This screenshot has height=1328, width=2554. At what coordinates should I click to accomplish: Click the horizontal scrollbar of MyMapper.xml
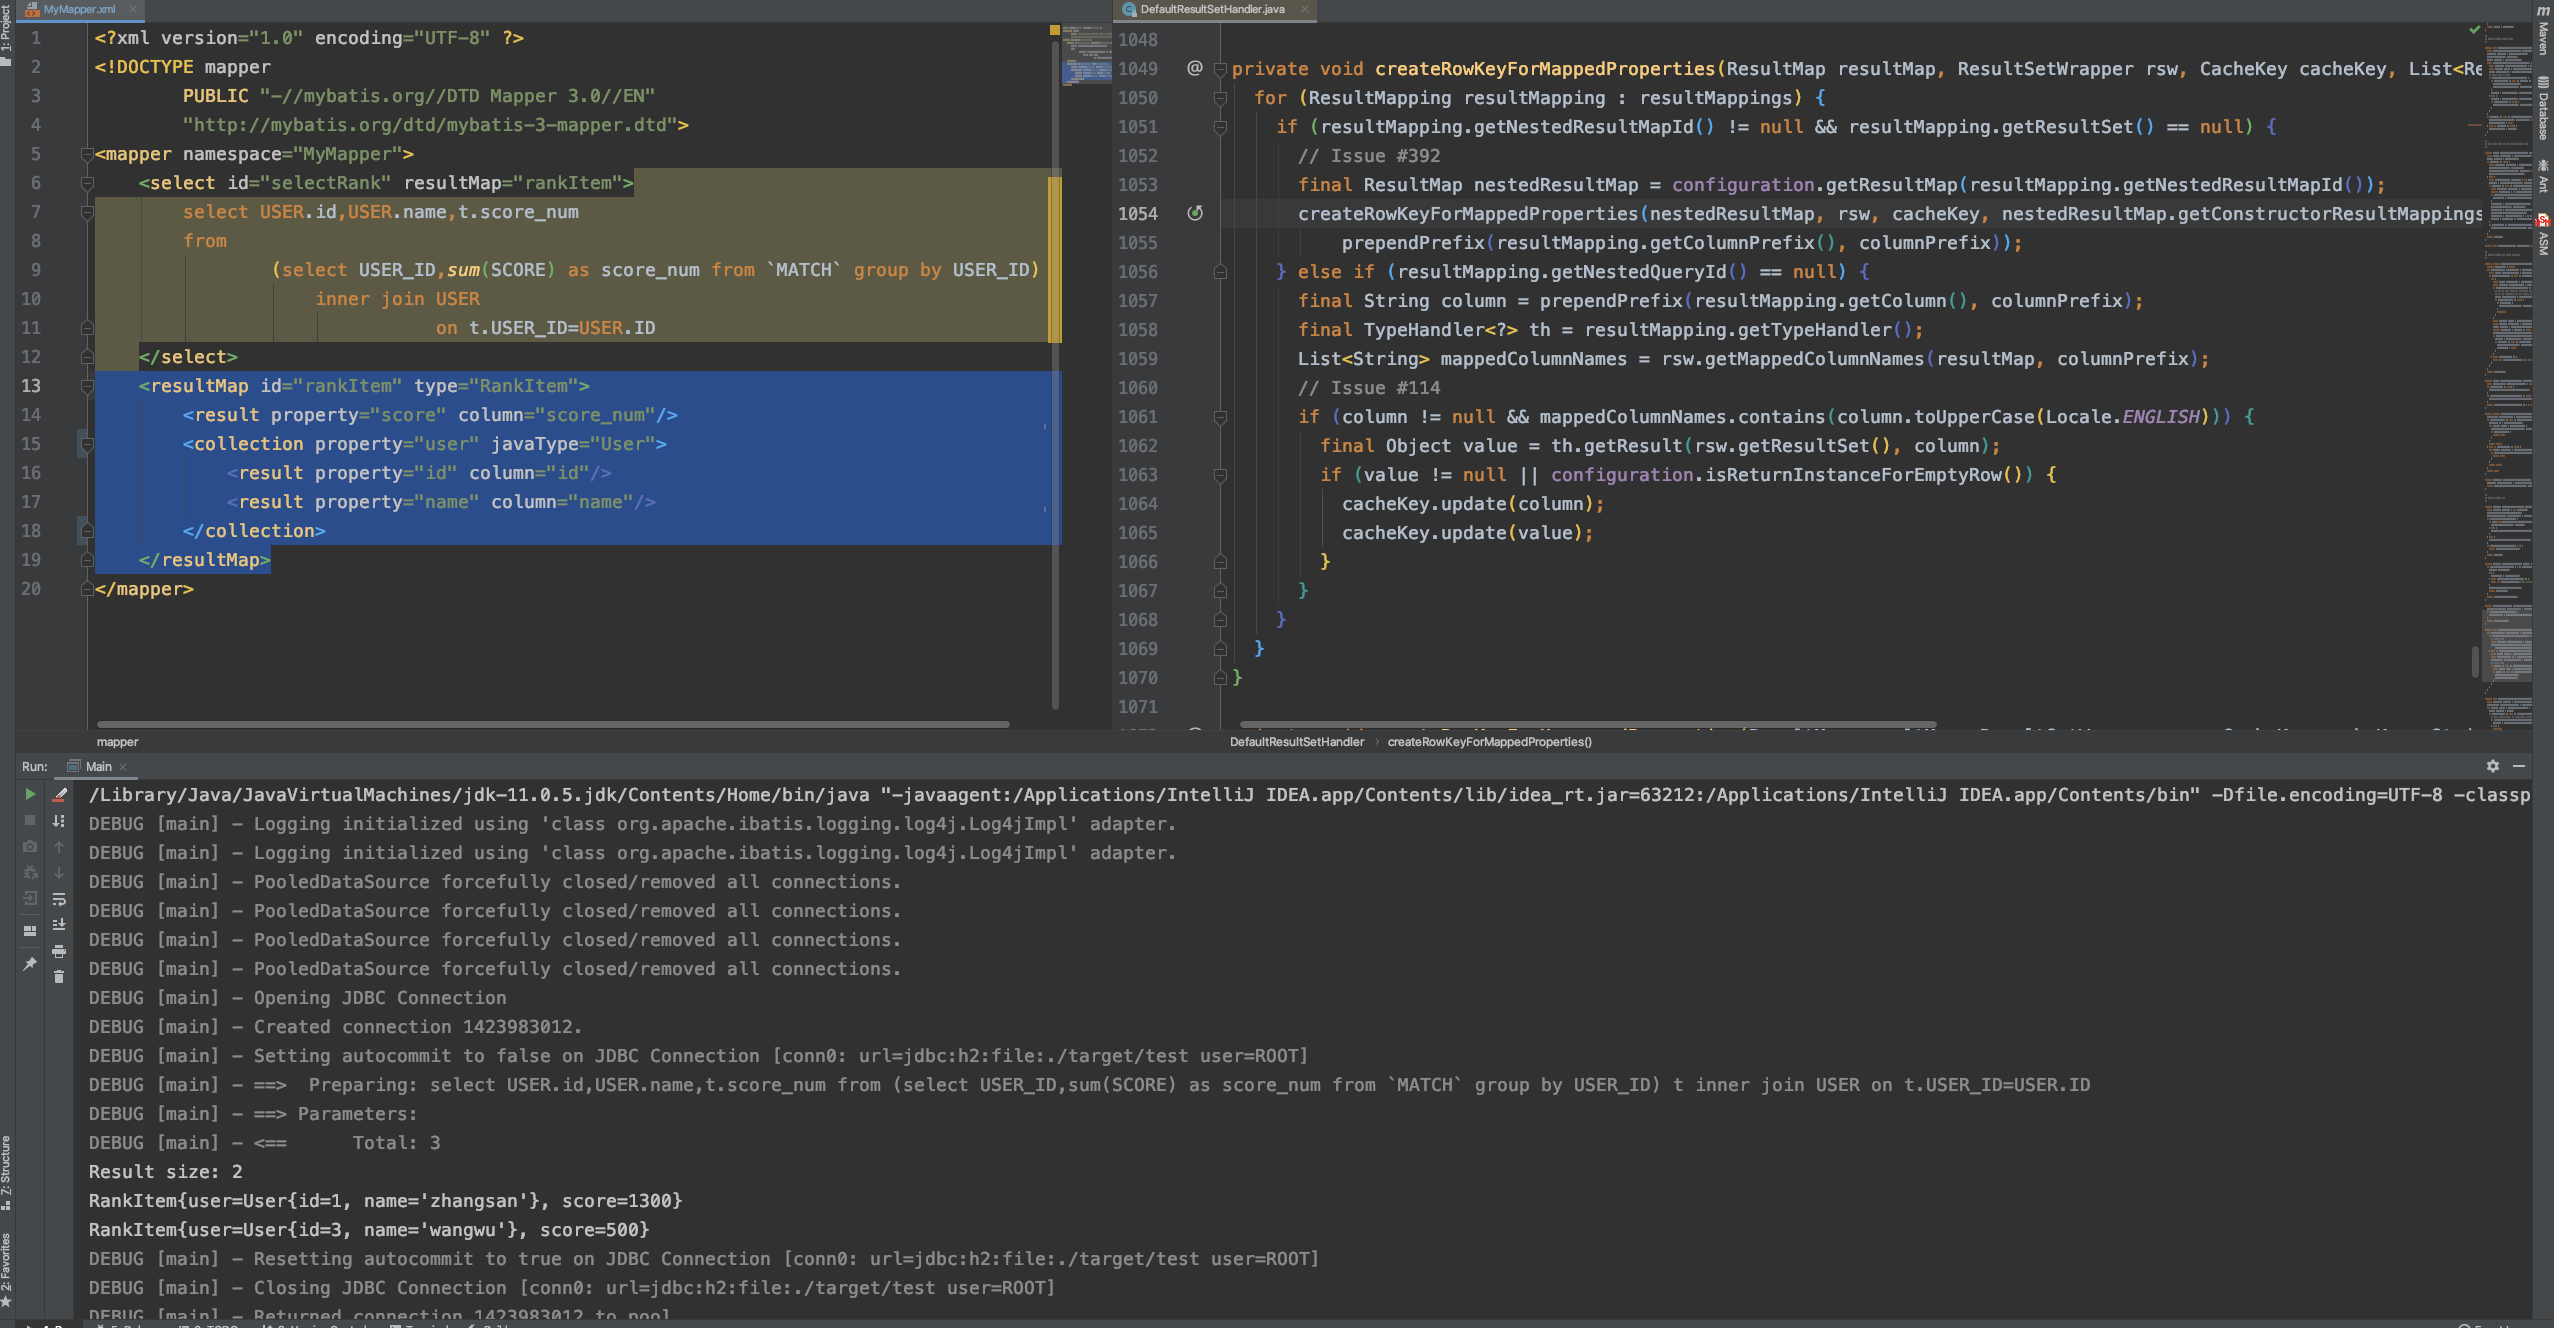[x=553, y=724]
